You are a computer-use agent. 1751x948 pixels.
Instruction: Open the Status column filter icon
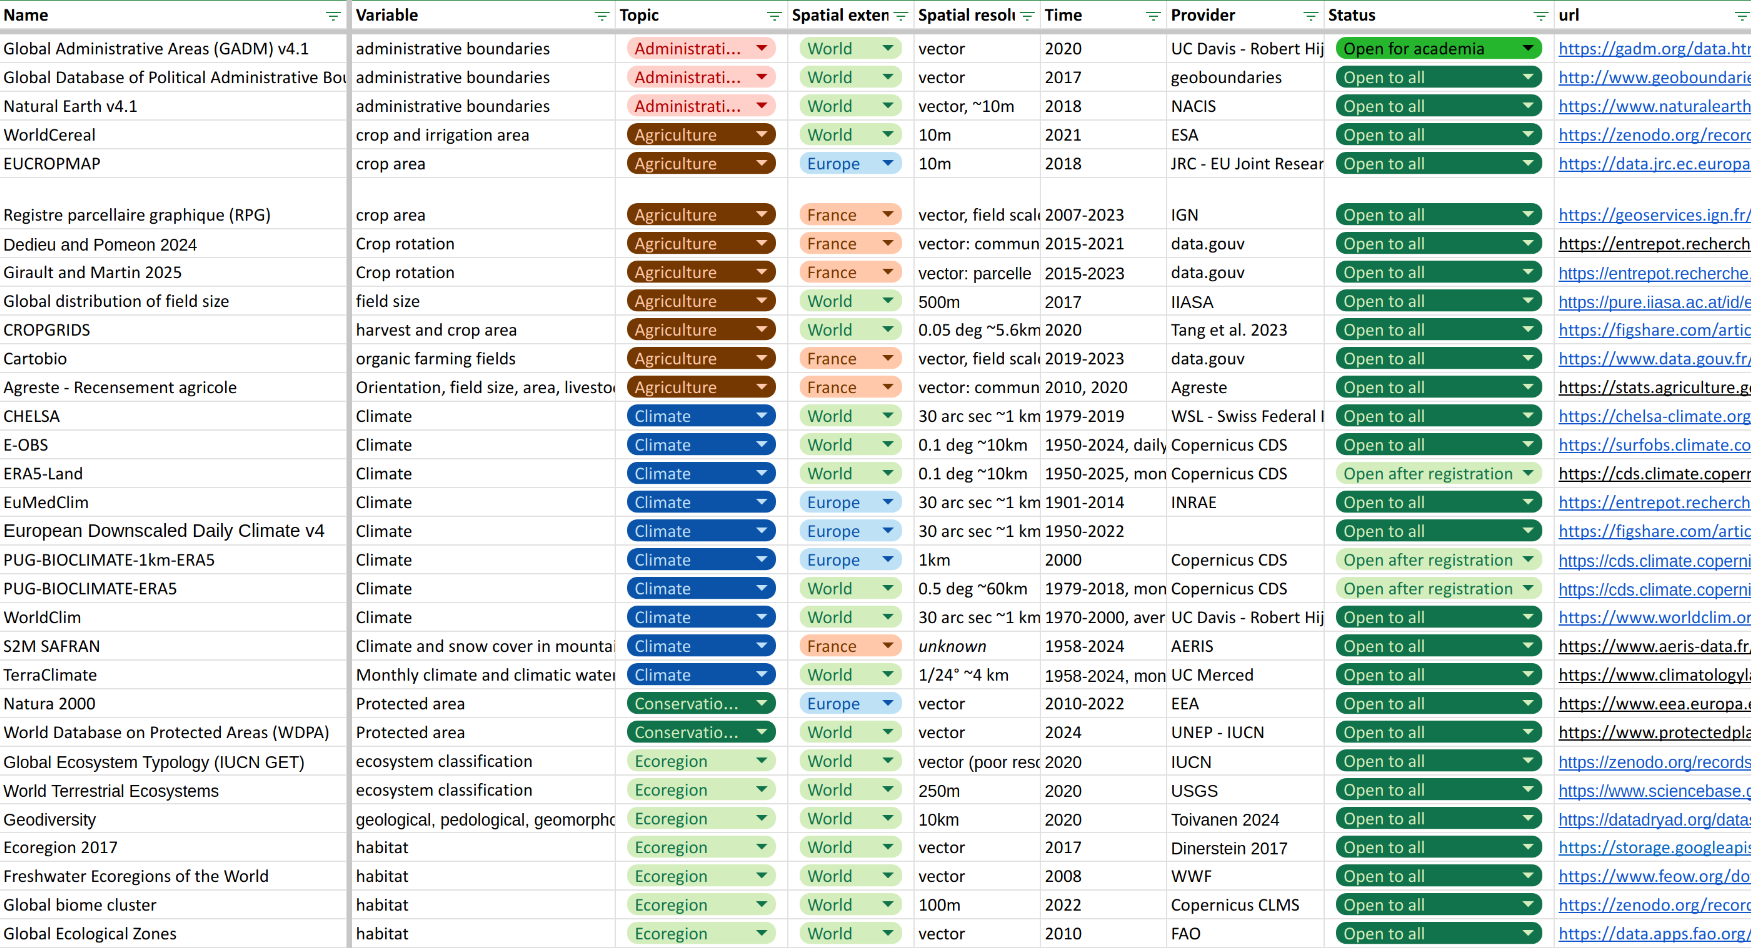[1541, 16]
